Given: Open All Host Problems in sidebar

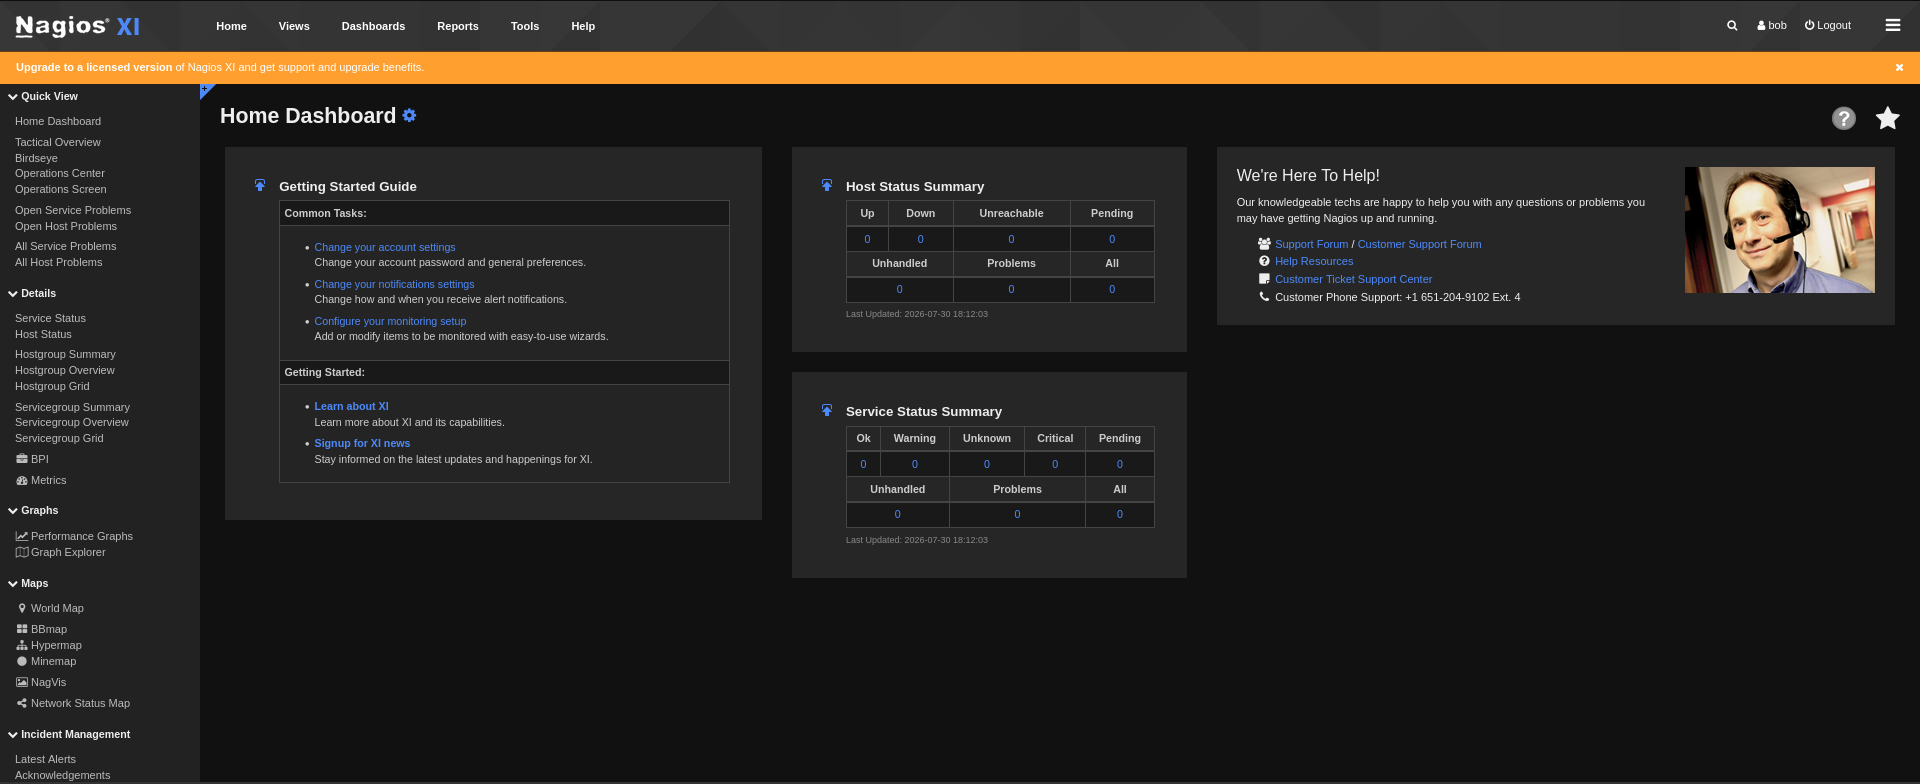Looking at the screenshot, I should (59, 262).
